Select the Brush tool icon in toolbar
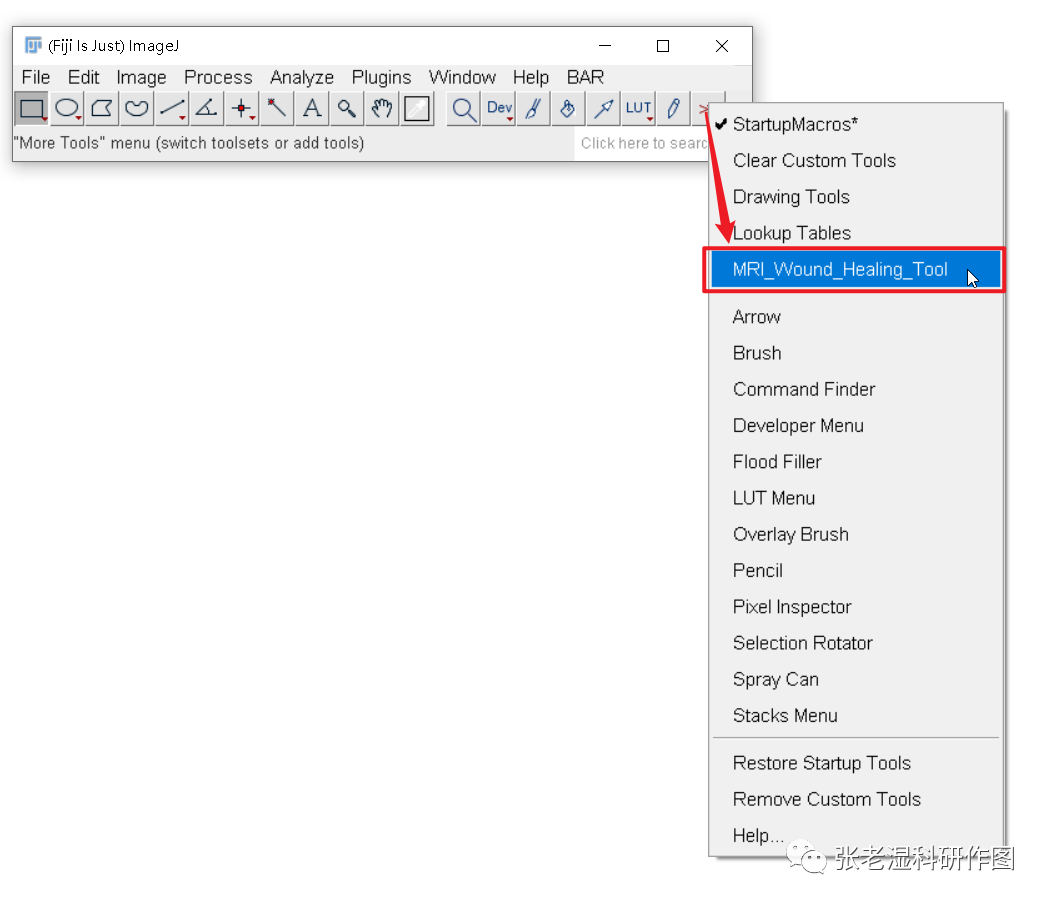The width and height of the screenshot is (1050, 905). tap(534, 109)
